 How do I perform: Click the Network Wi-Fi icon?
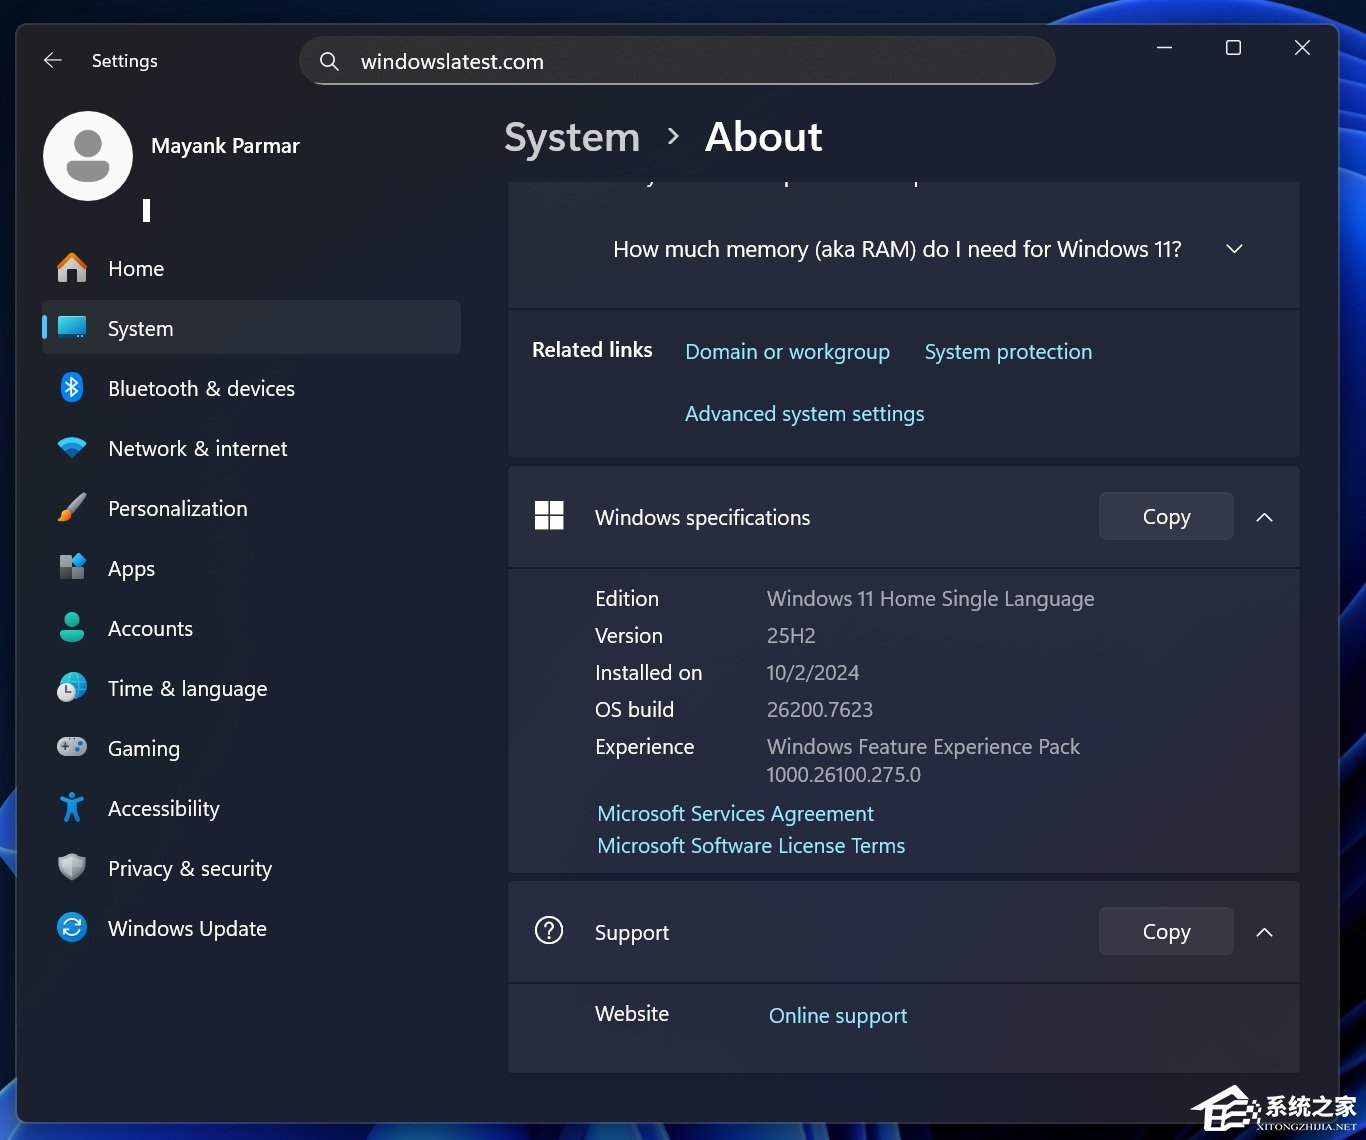(x=72, y=448)
